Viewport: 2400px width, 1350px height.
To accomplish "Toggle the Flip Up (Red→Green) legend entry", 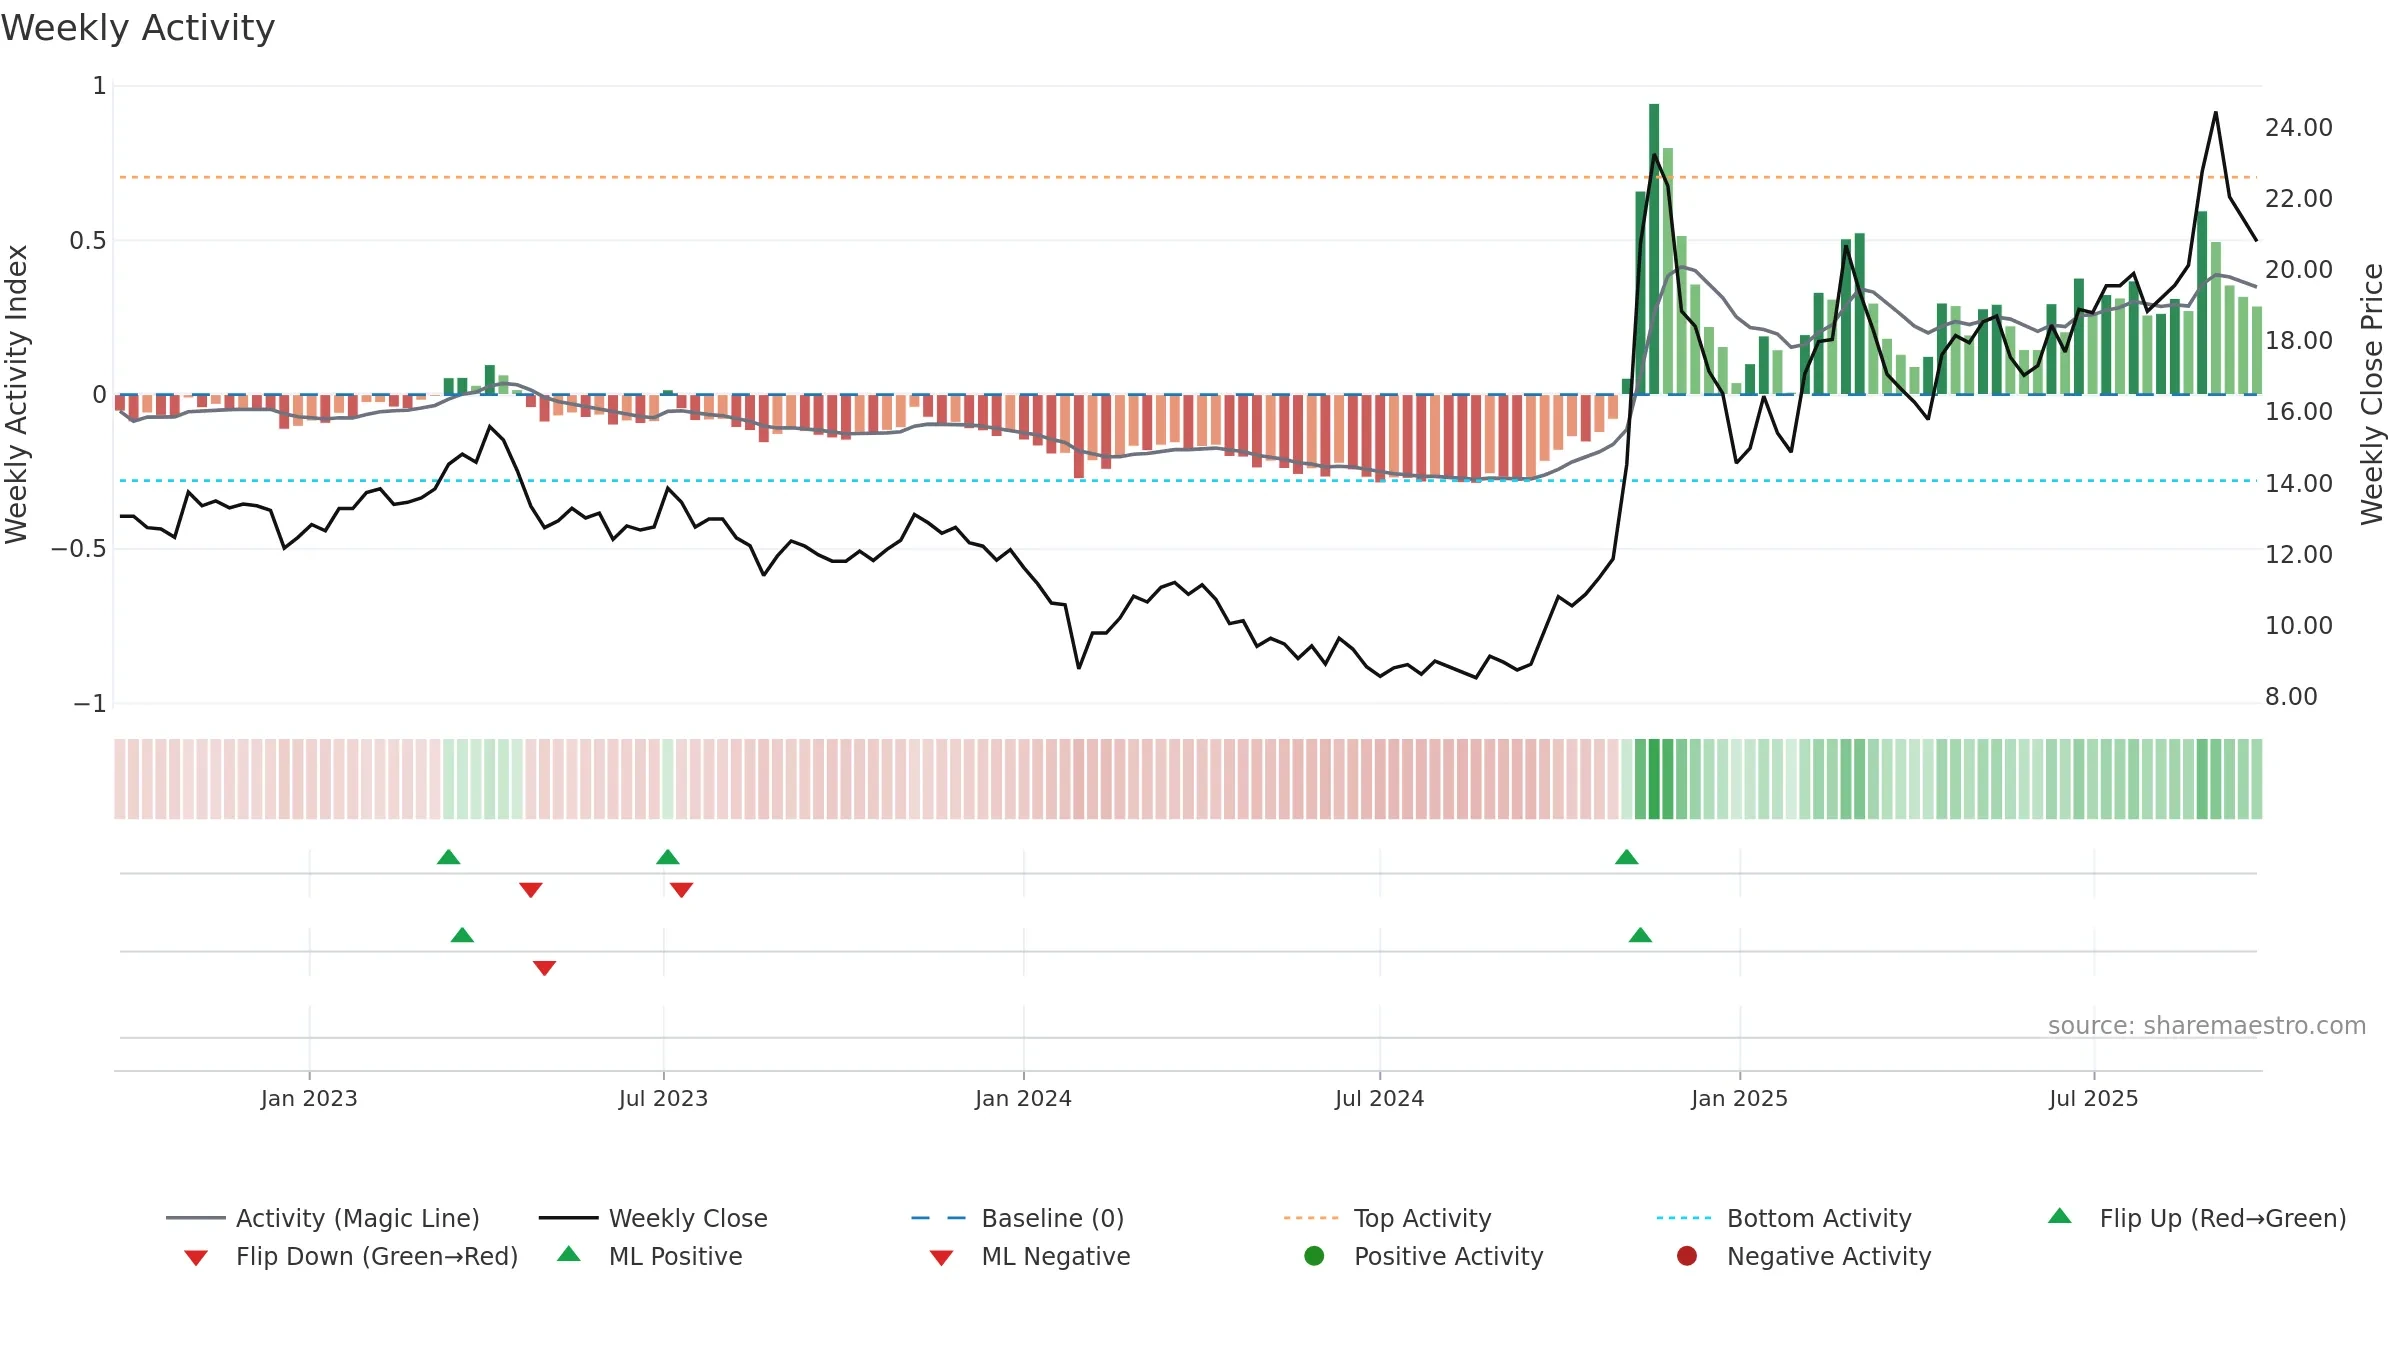I will [2197, 1218].
